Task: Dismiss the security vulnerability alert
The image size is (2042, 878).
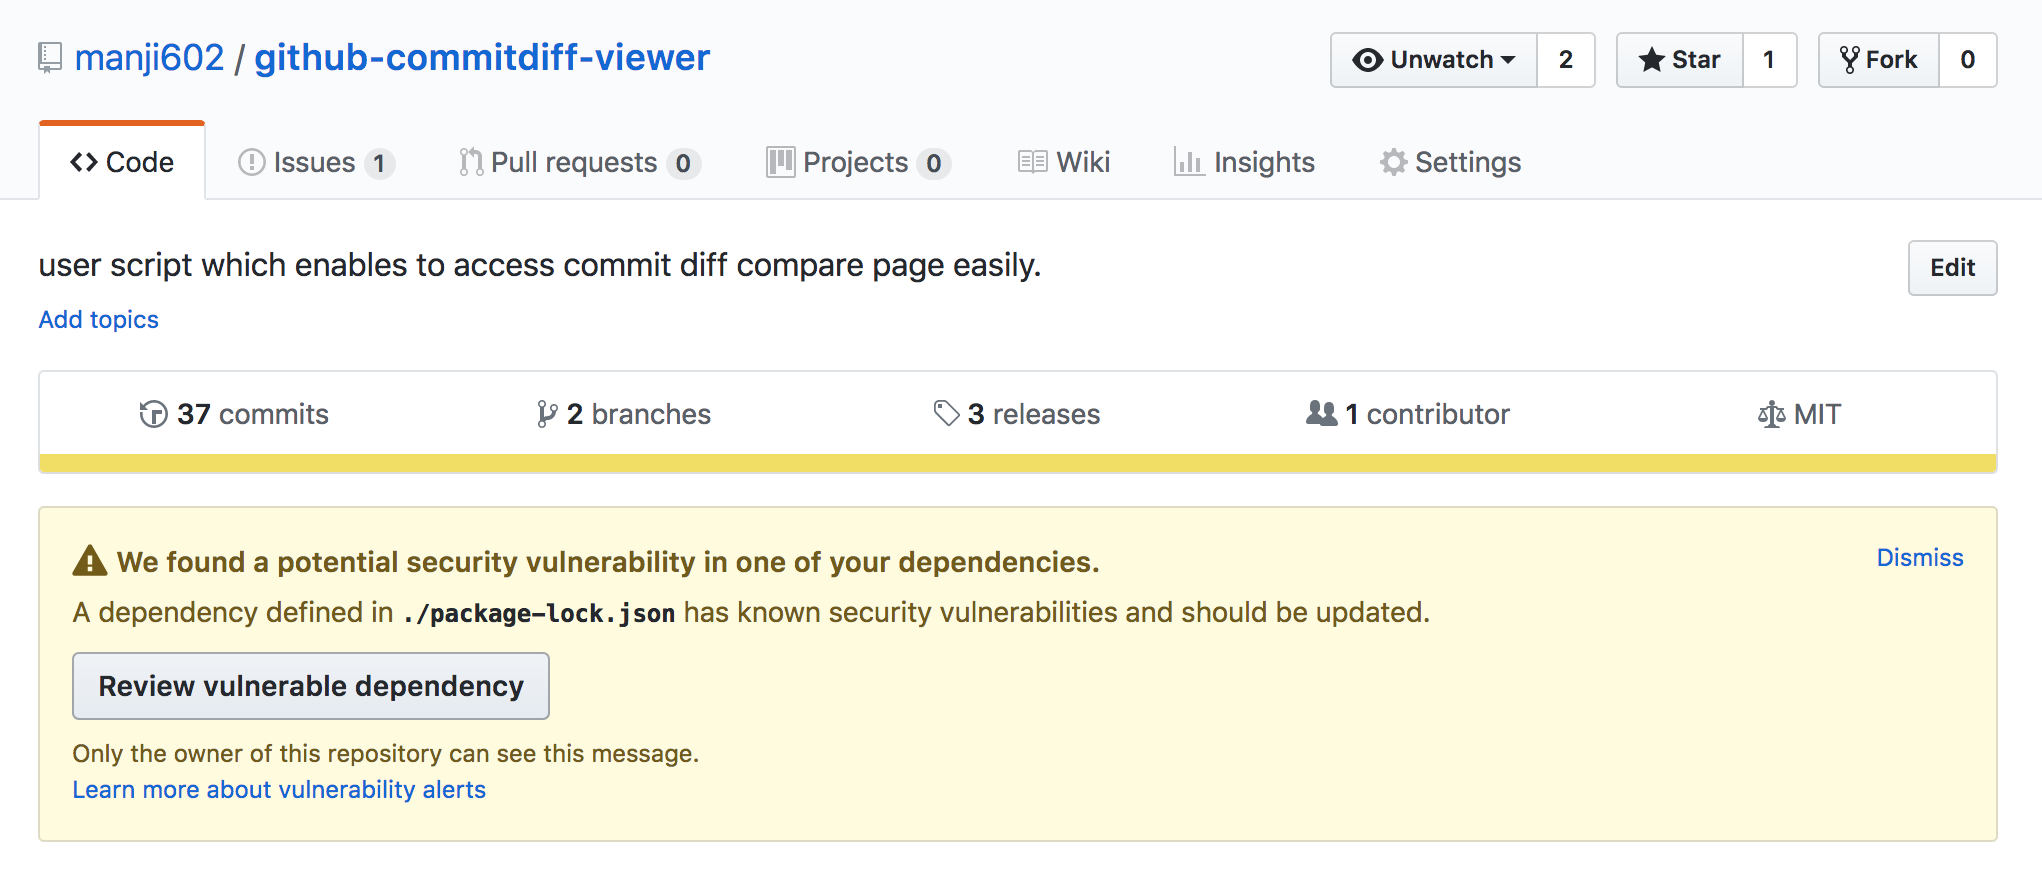Action: click(x=1920, y=558)
